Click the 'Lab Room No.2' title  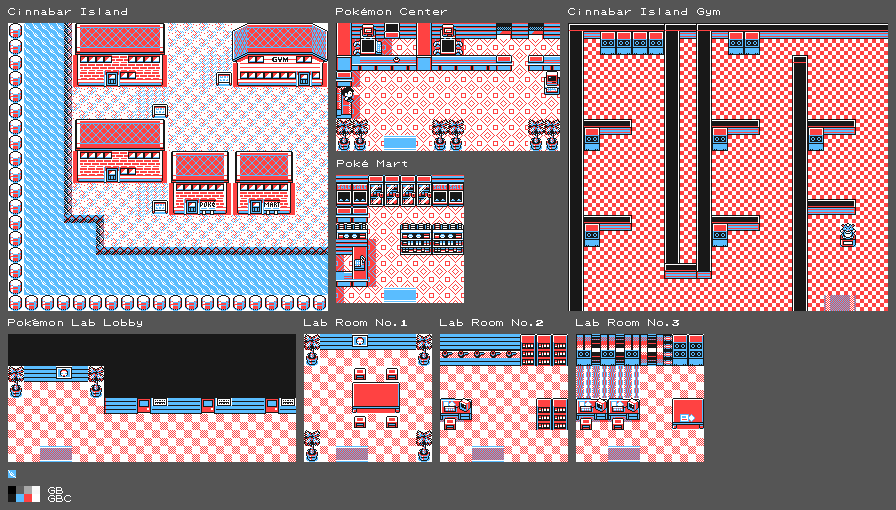tap(491, 322)
